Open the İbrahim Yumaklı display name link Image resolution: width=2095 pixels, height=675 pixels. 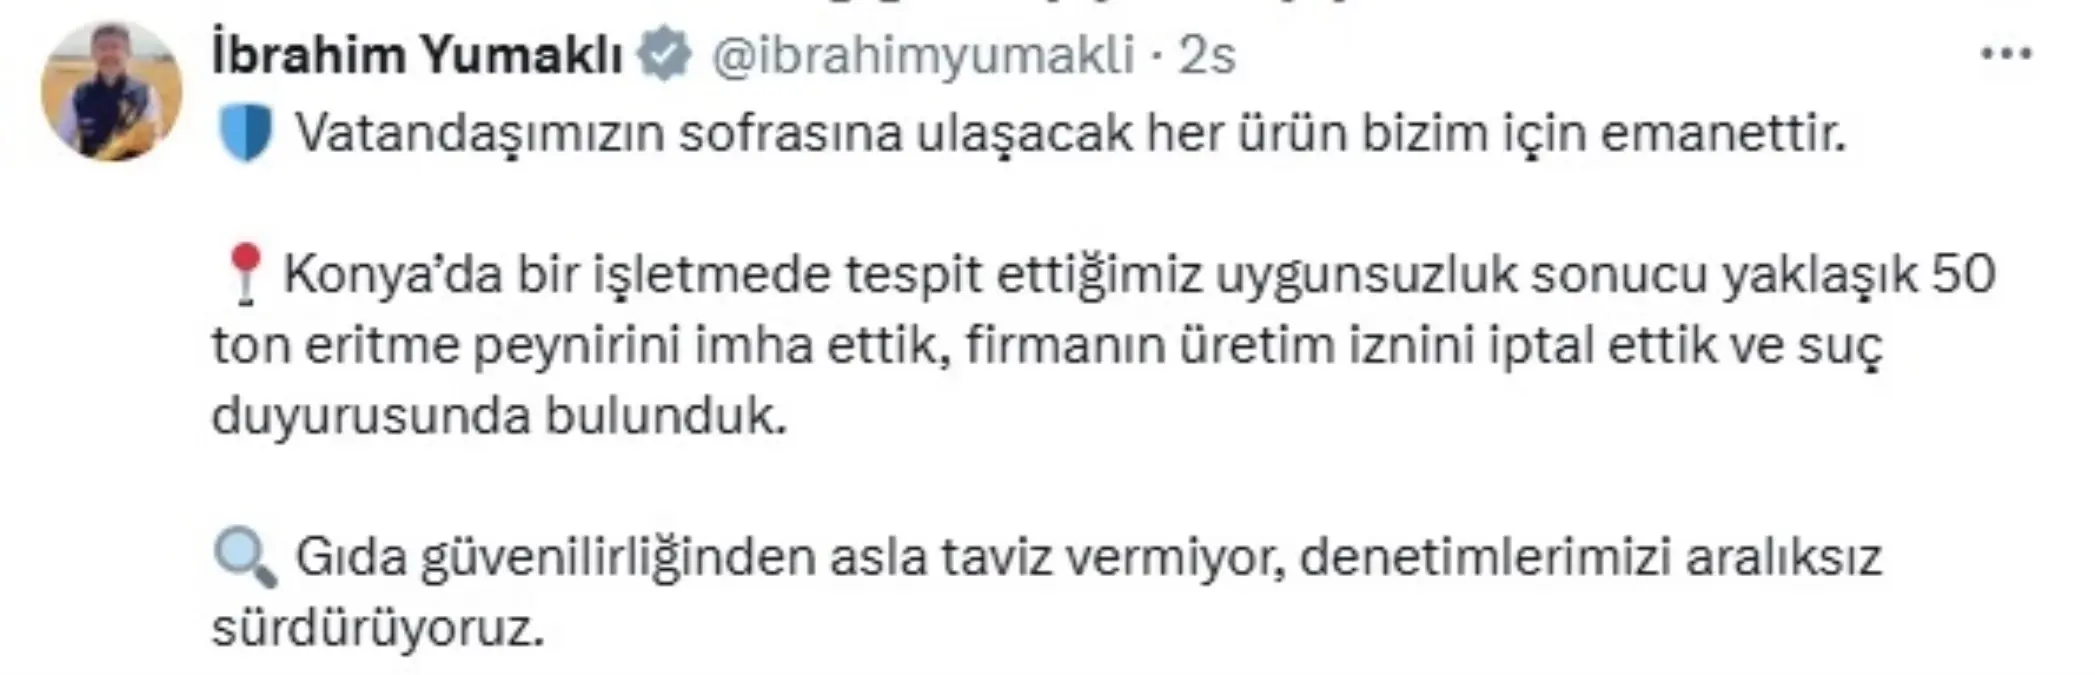(418, 55)
